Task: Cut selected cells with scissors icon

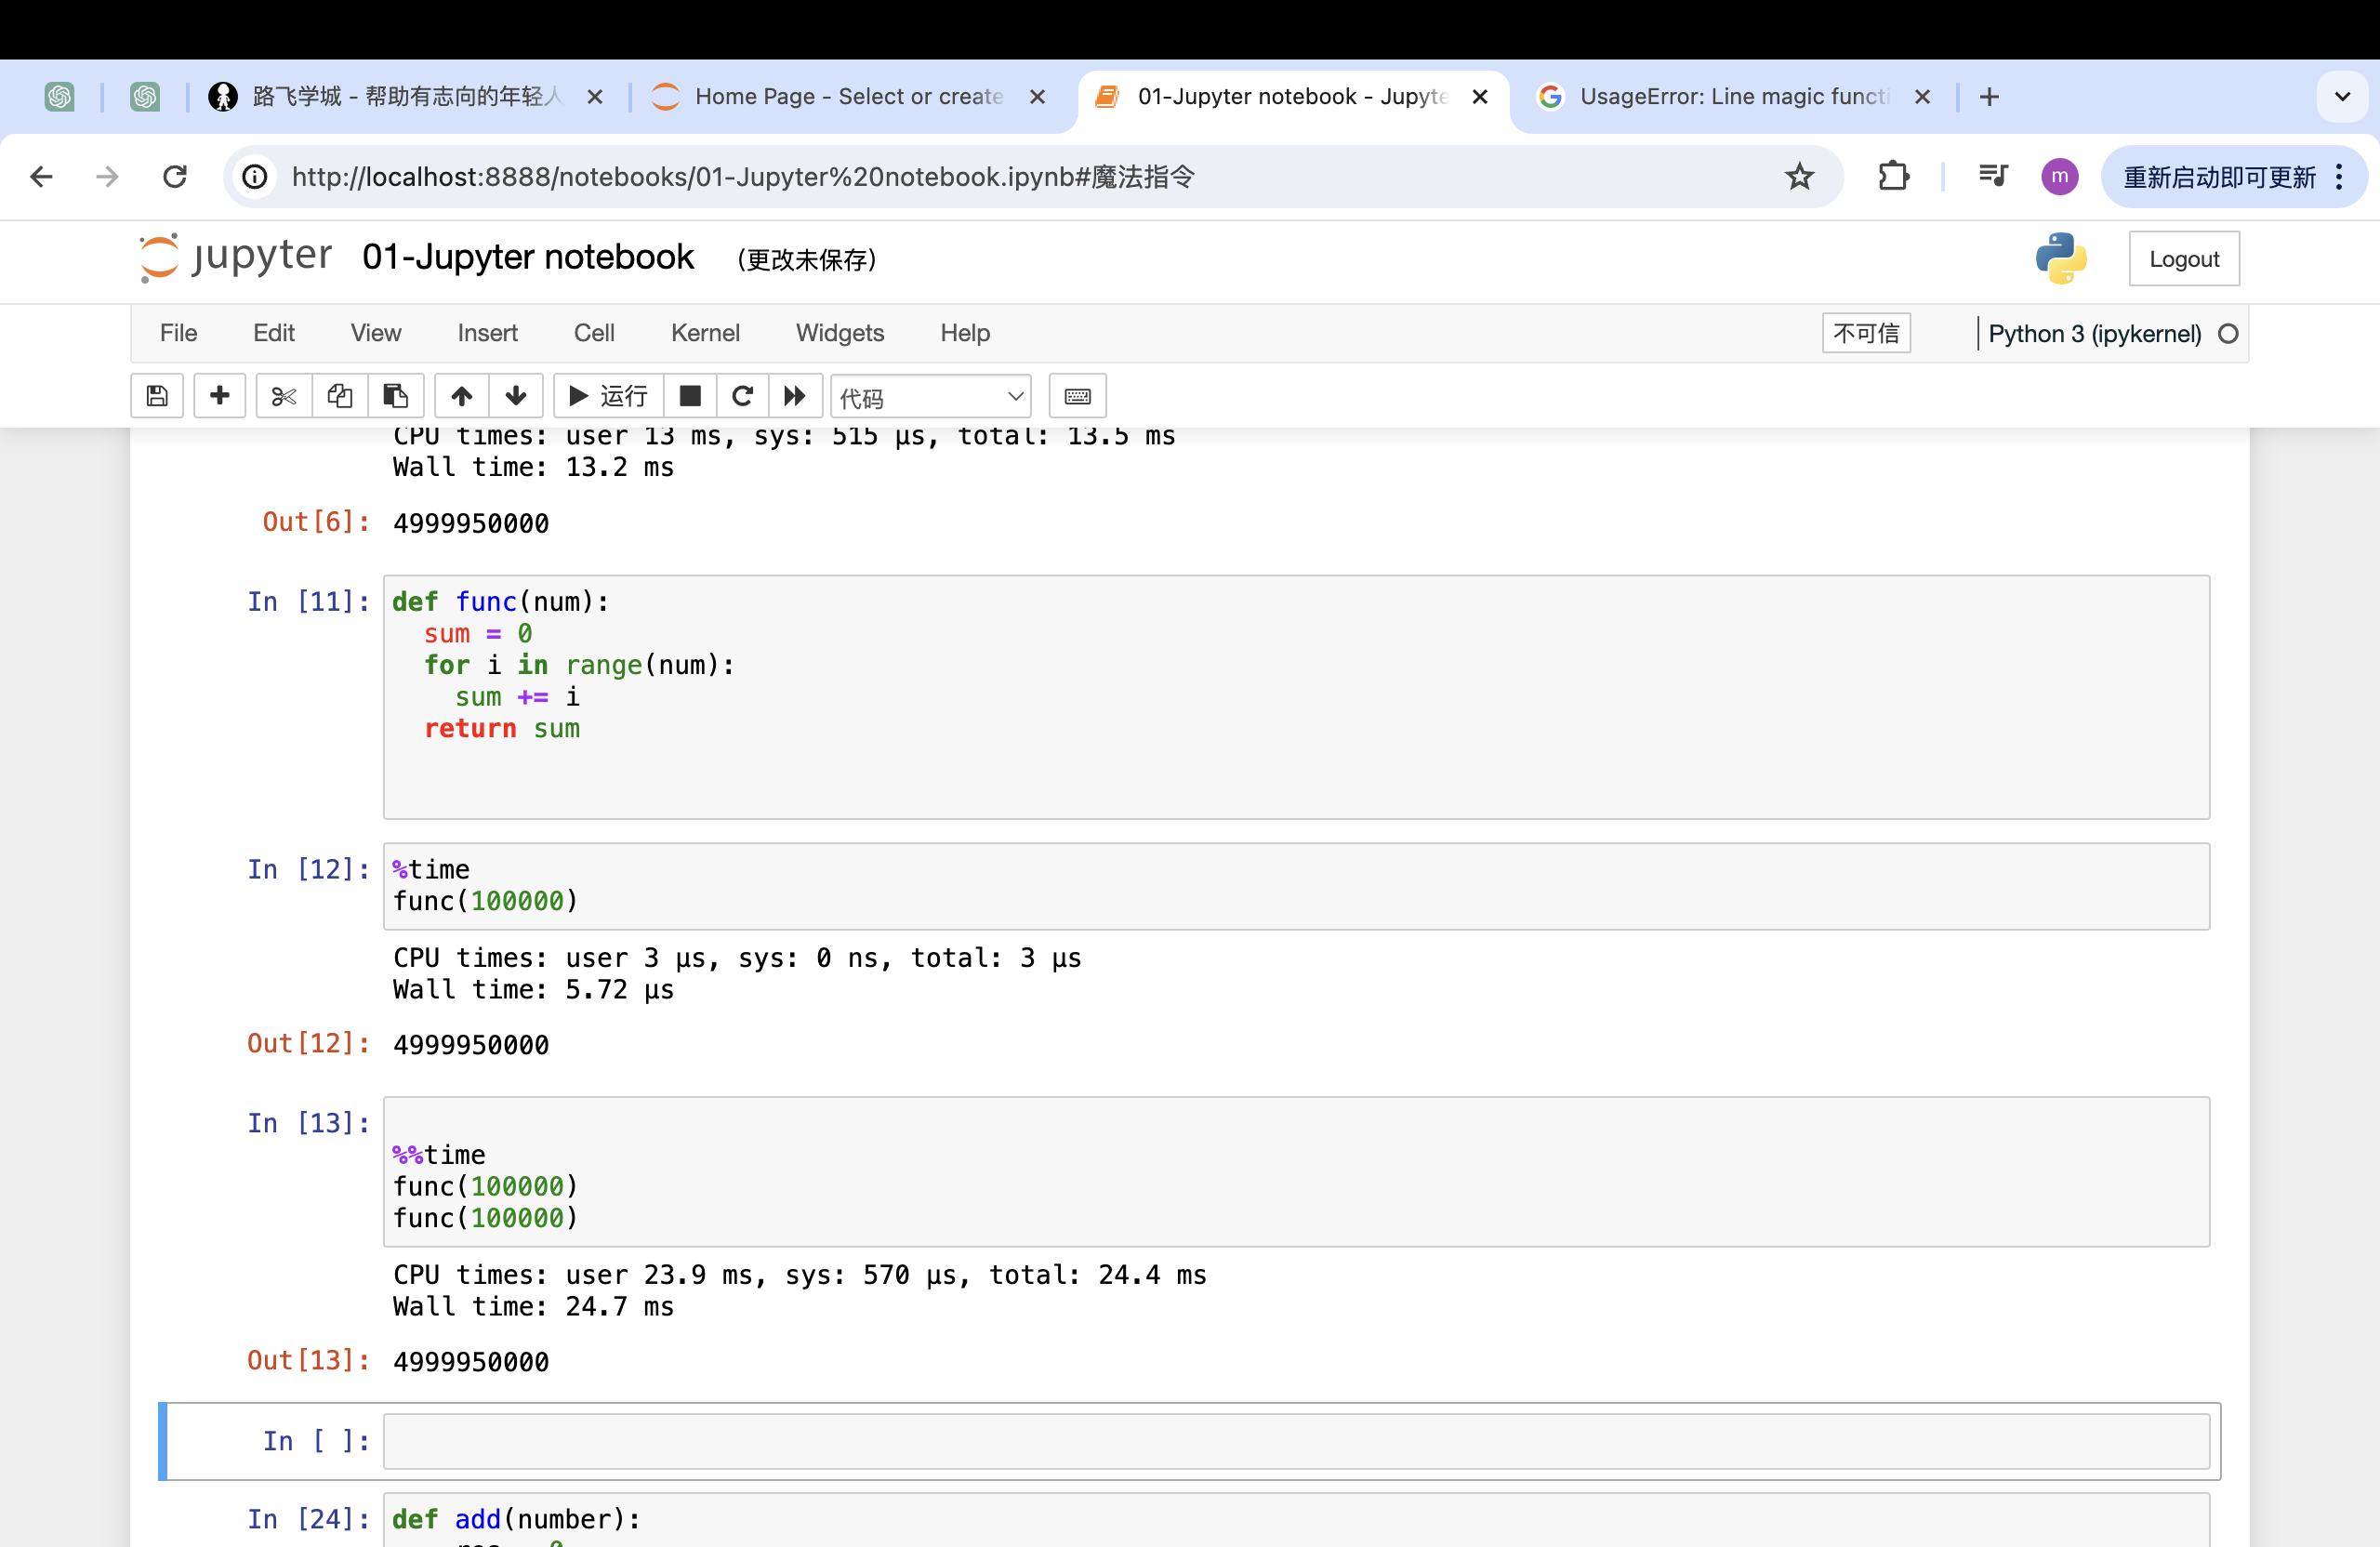Action: point(284,396)
